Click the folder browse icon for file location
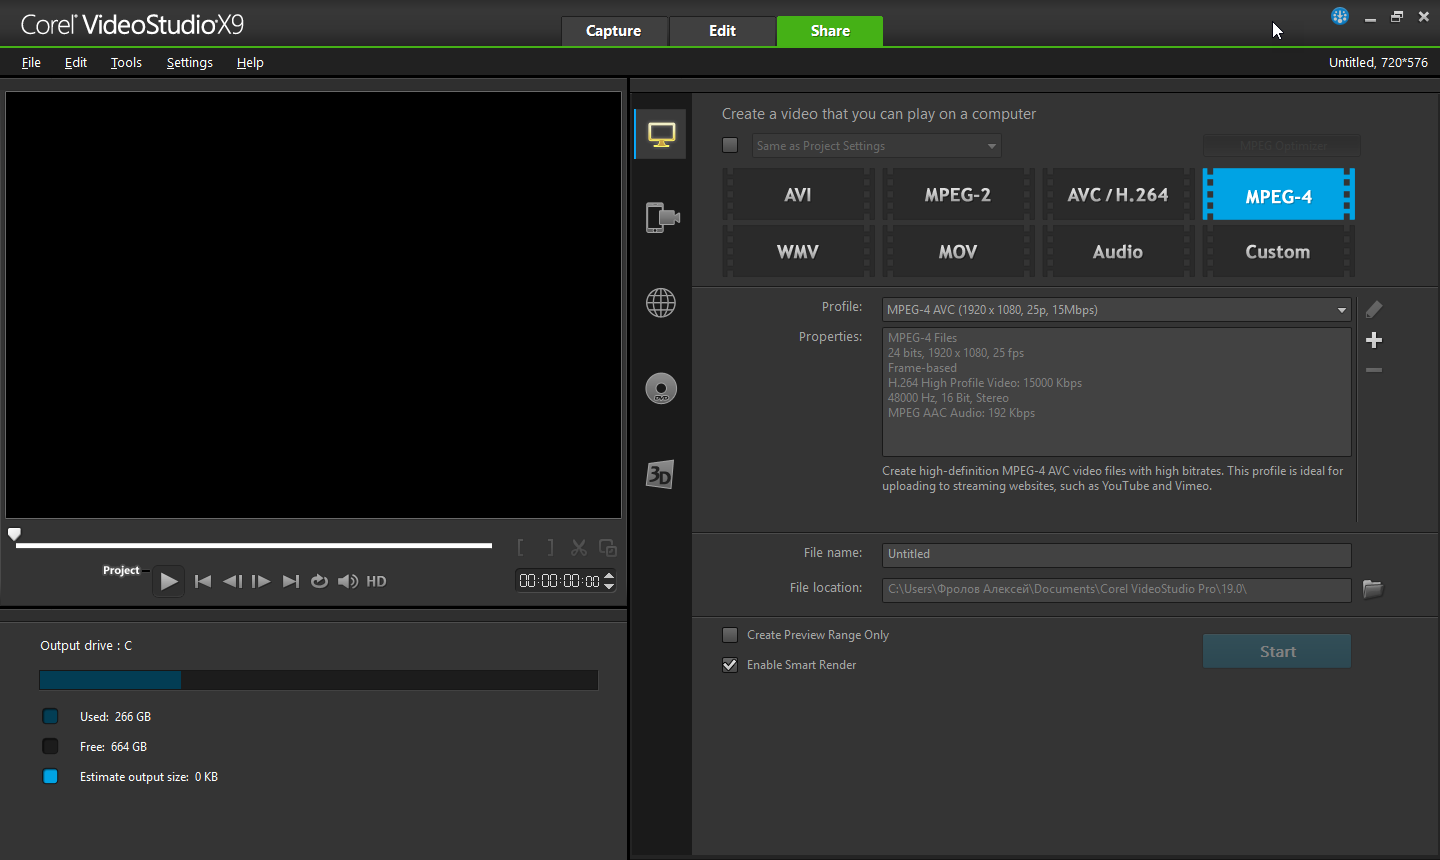This screenshot has height=860, width=1440. click(1372, 589)
